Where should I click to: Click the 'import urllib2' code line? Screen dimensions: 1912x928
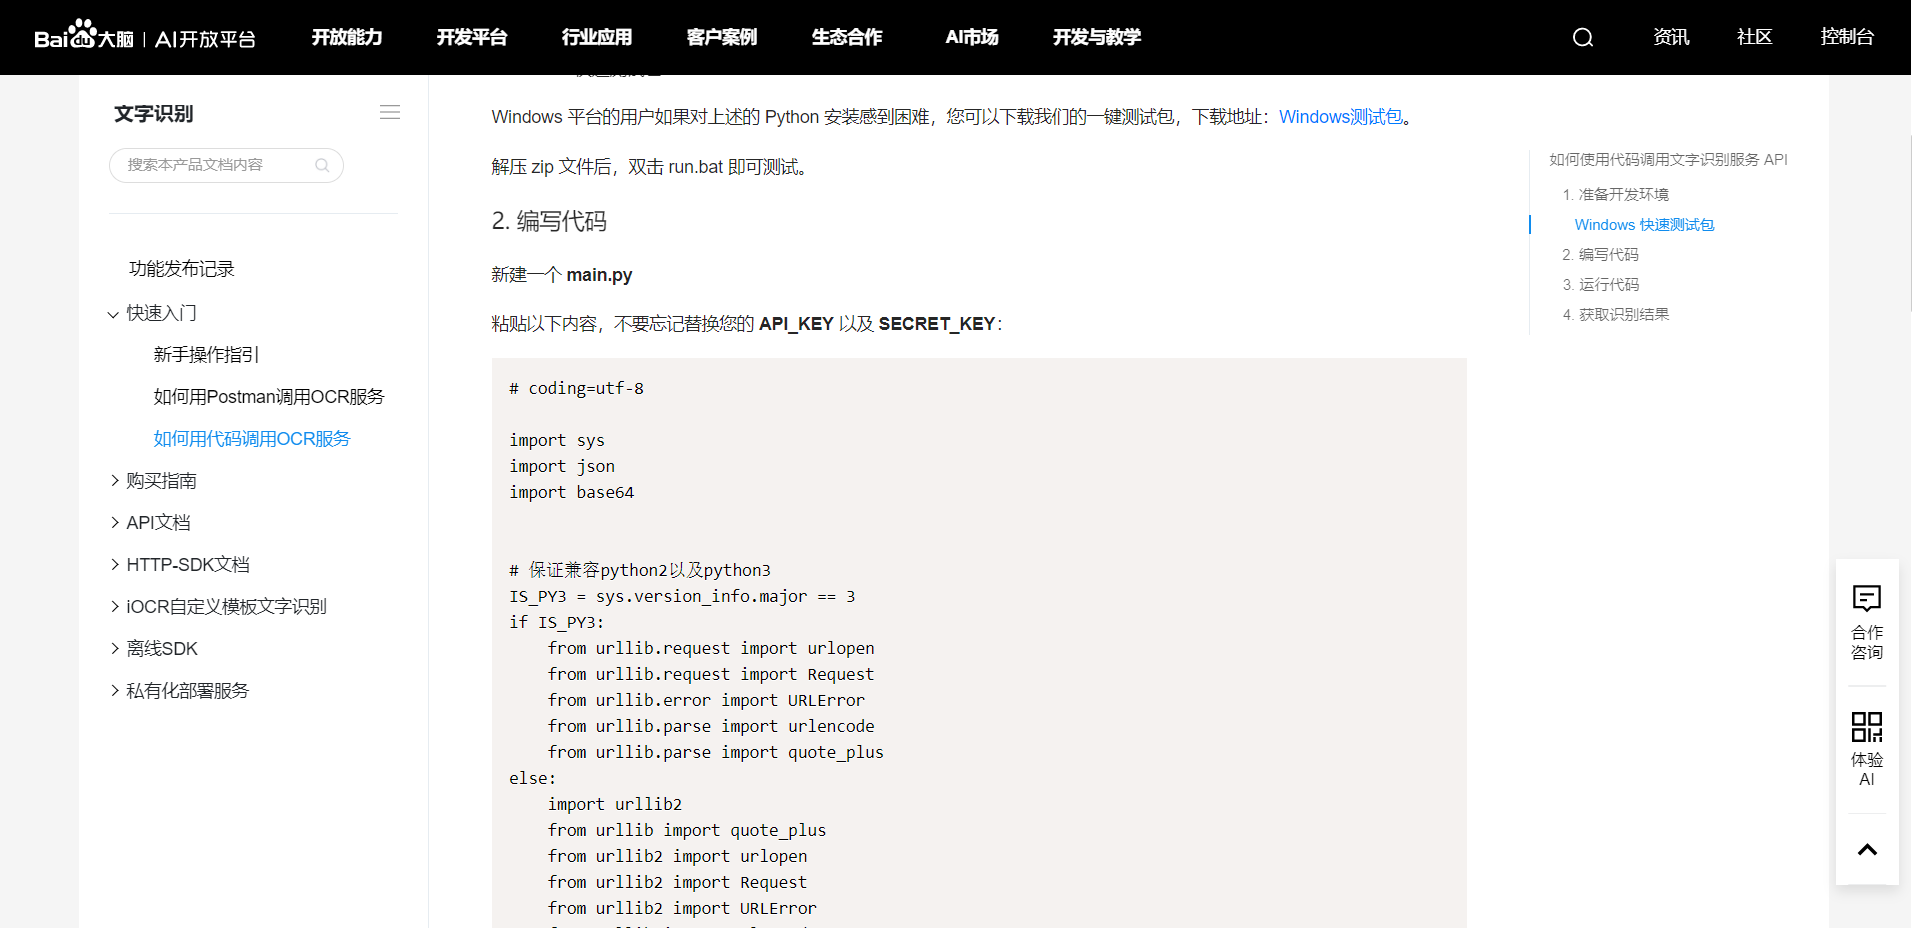615,804
